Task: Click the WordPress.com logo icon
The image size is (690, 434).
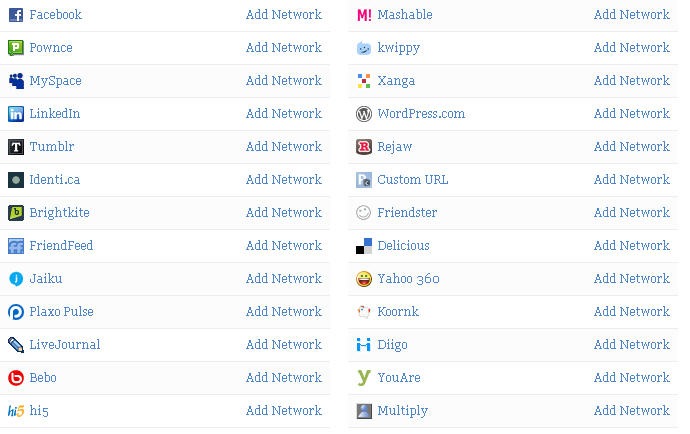Action: pyautogui.click(x=364, y=114)
